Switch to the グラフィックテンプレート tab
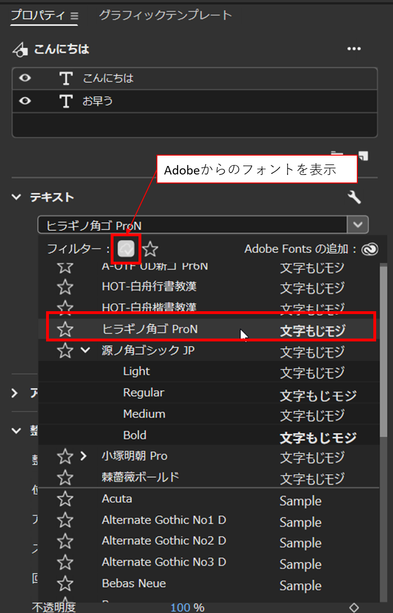This screenshot has width=393, height=613. tap(165, 15)
